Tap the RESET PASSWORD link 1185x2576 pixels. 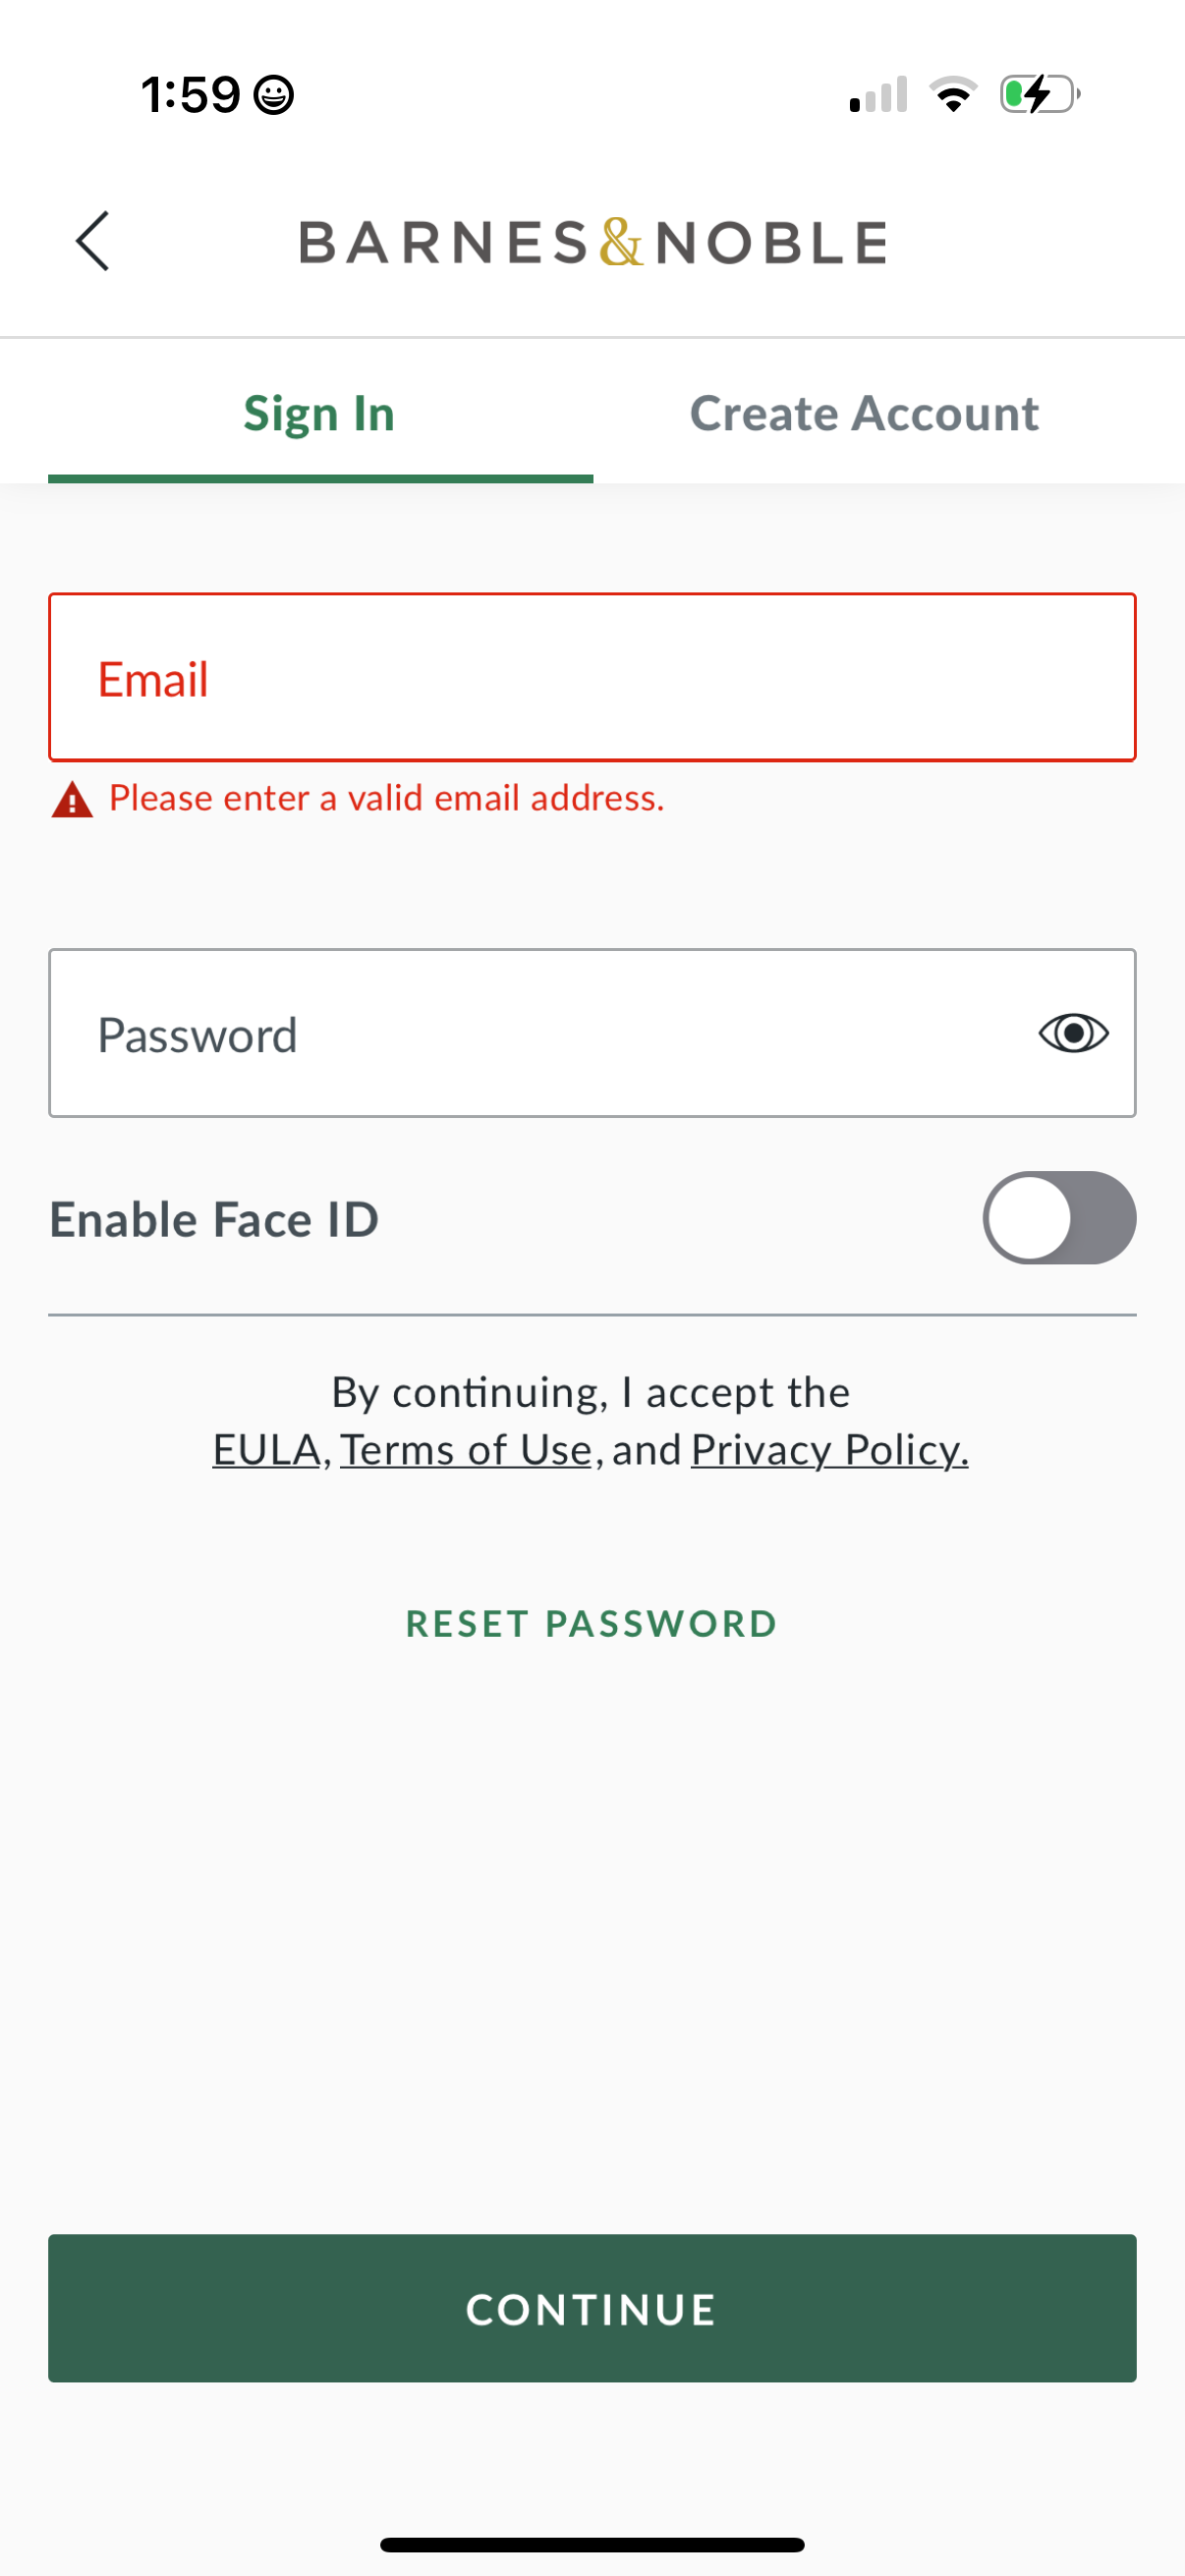[x=592, y=1624]
